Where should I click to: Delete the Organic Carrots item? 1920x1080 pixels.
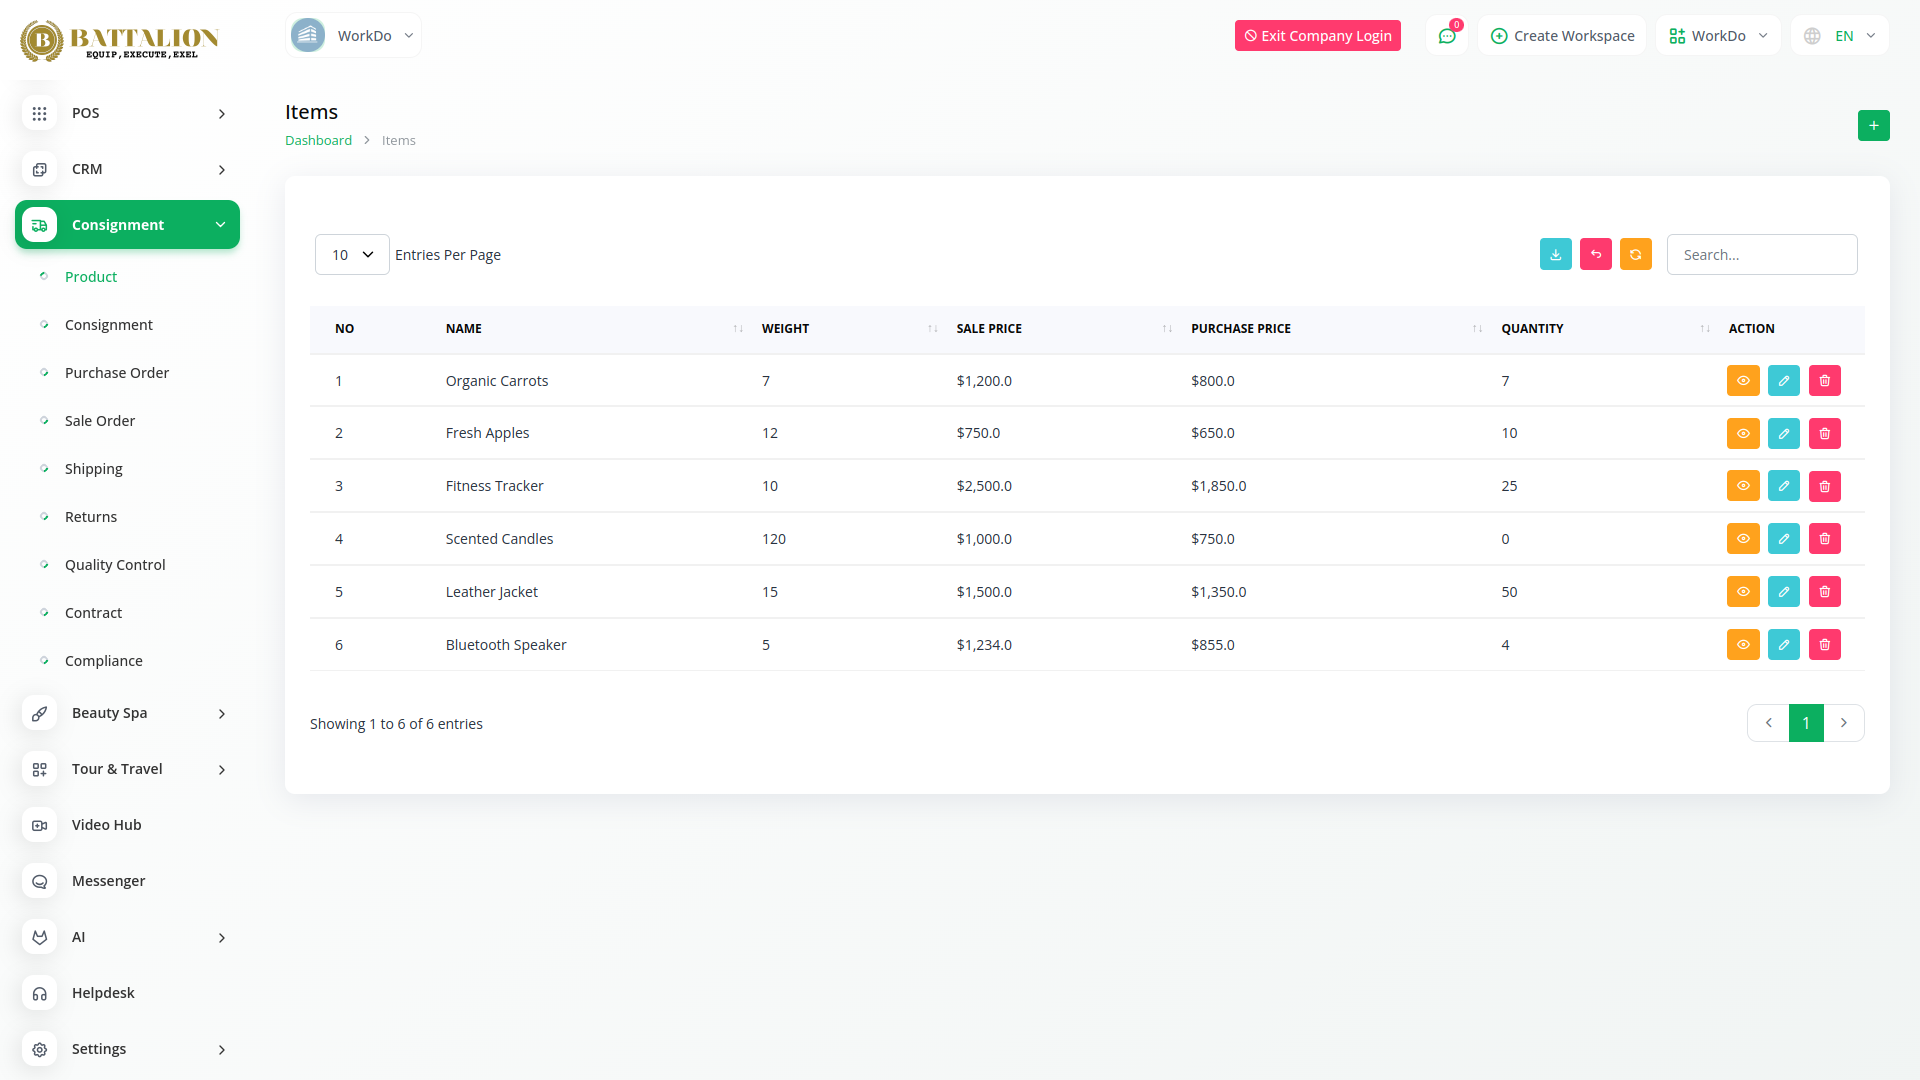coord(1824,381)
